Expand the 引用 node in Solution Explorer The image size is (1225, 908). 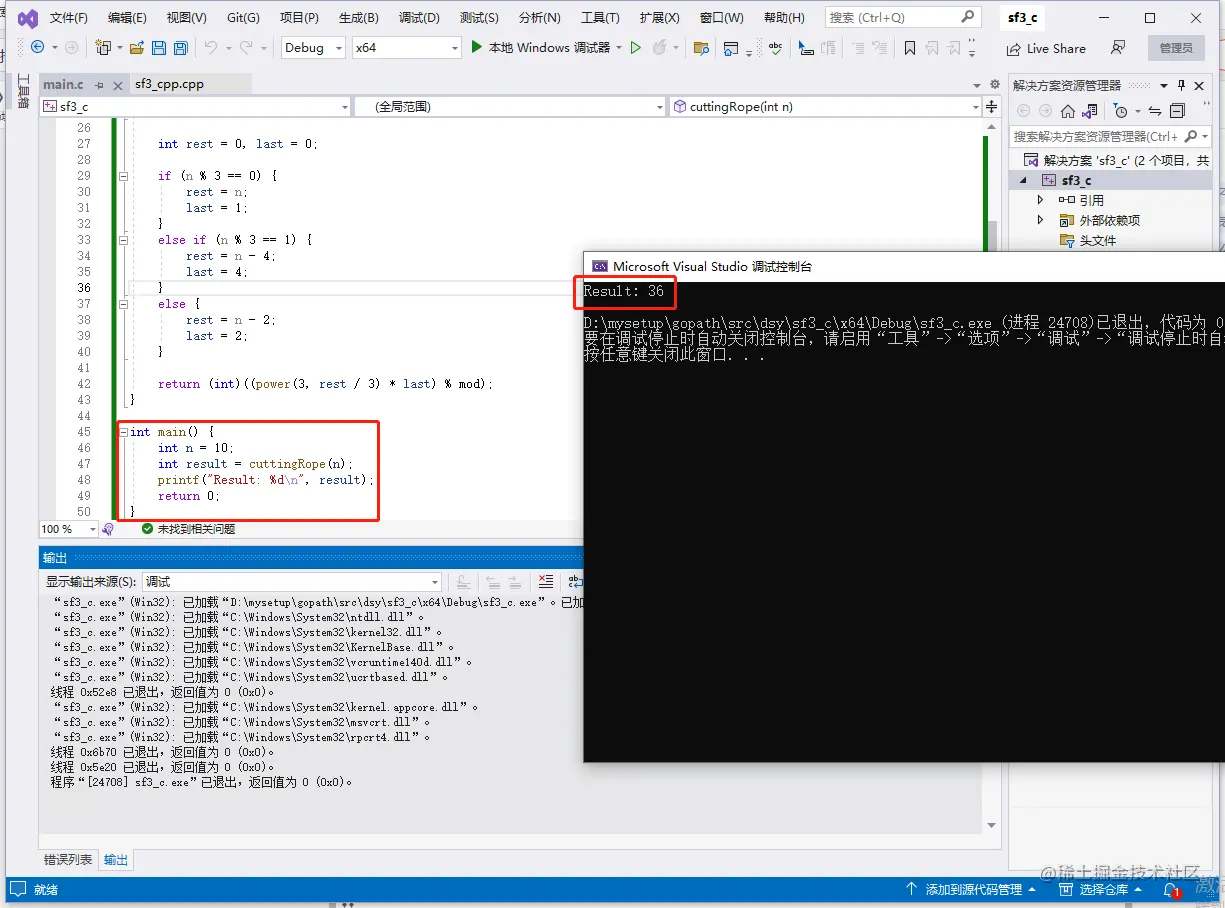click(1040, 200)
